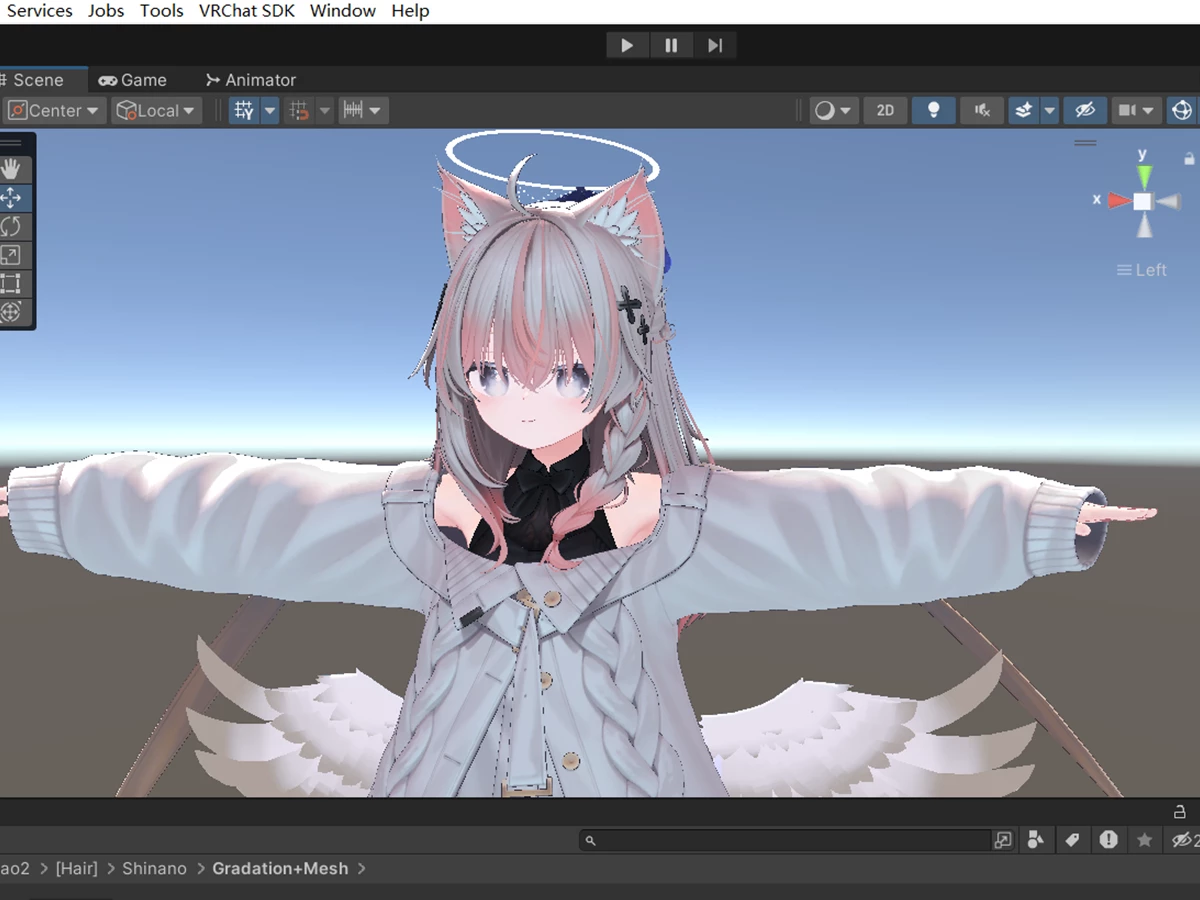Navigate to Shinano folder in breadcrumb
1200x900 pixels.
point(154,868)
